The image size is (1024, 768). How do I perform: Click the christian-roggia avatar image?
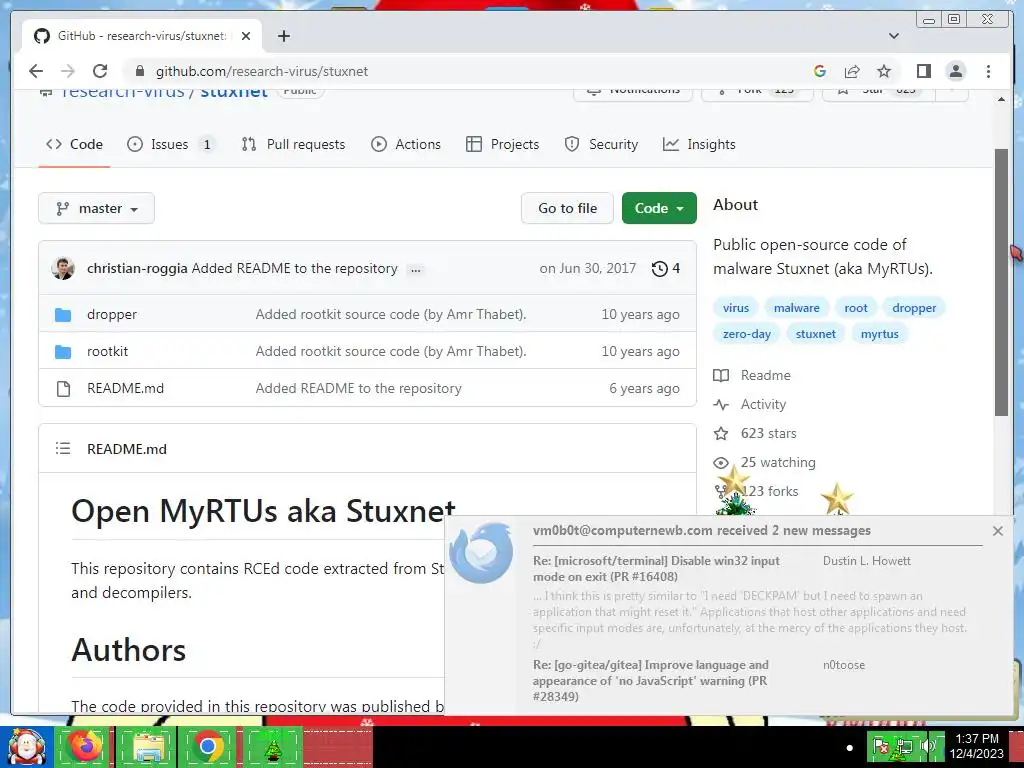point(63,268)
